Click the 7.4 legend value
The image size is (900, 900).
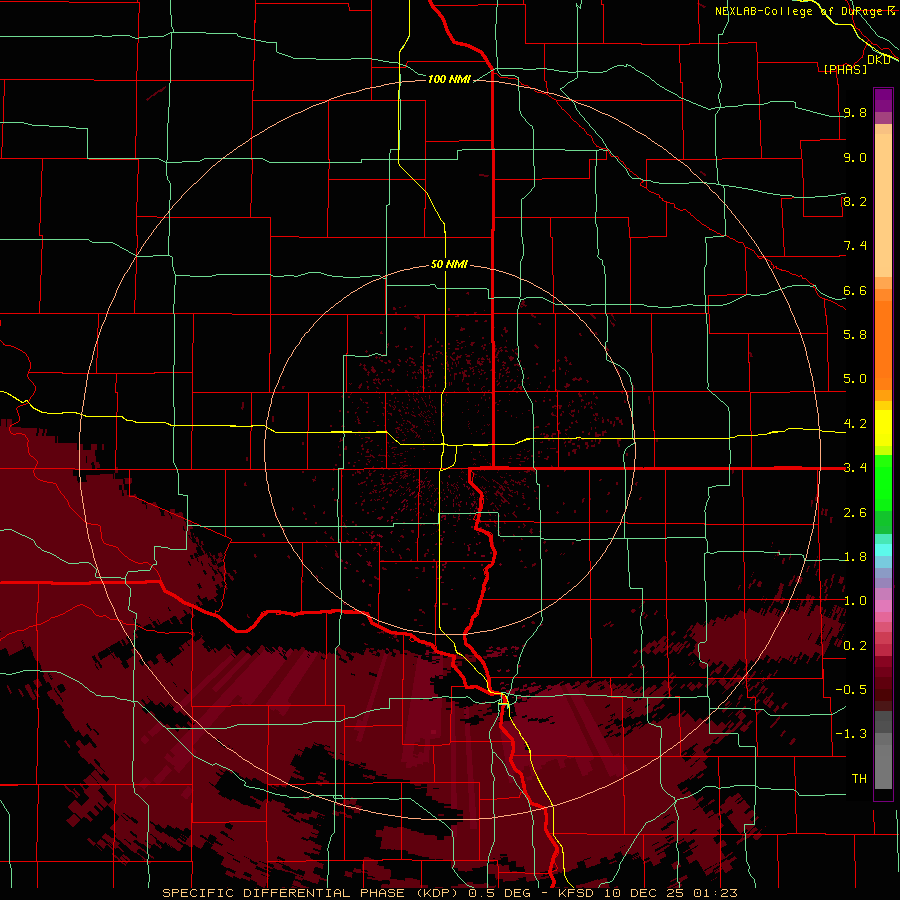pyautogui.click(x=855, y=246)
